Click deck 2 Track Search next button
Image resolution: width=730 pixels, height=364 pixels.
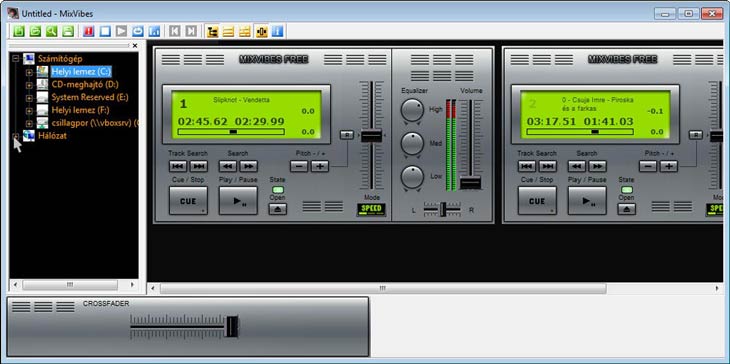pyautogui.click(x=548, y=166)
